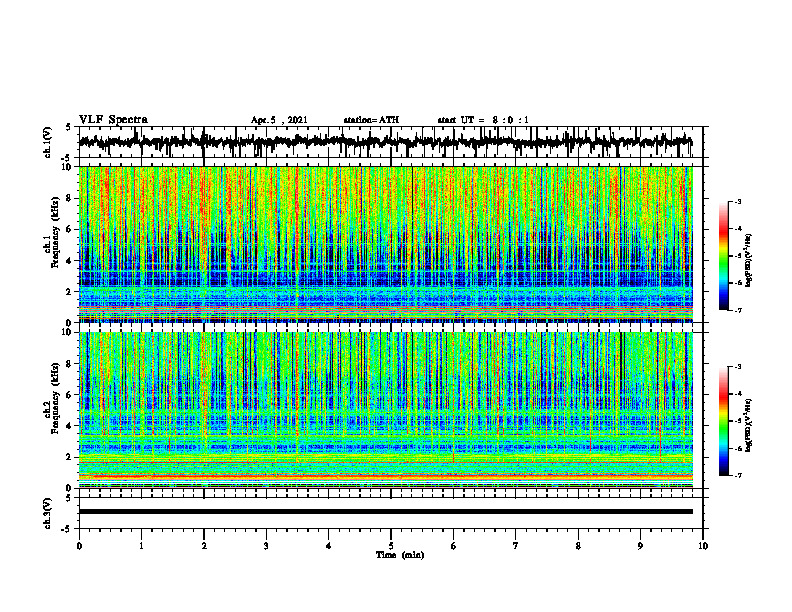Click the "station=ATH" header label
Screen dimensions: 792x612
point(371,120)
